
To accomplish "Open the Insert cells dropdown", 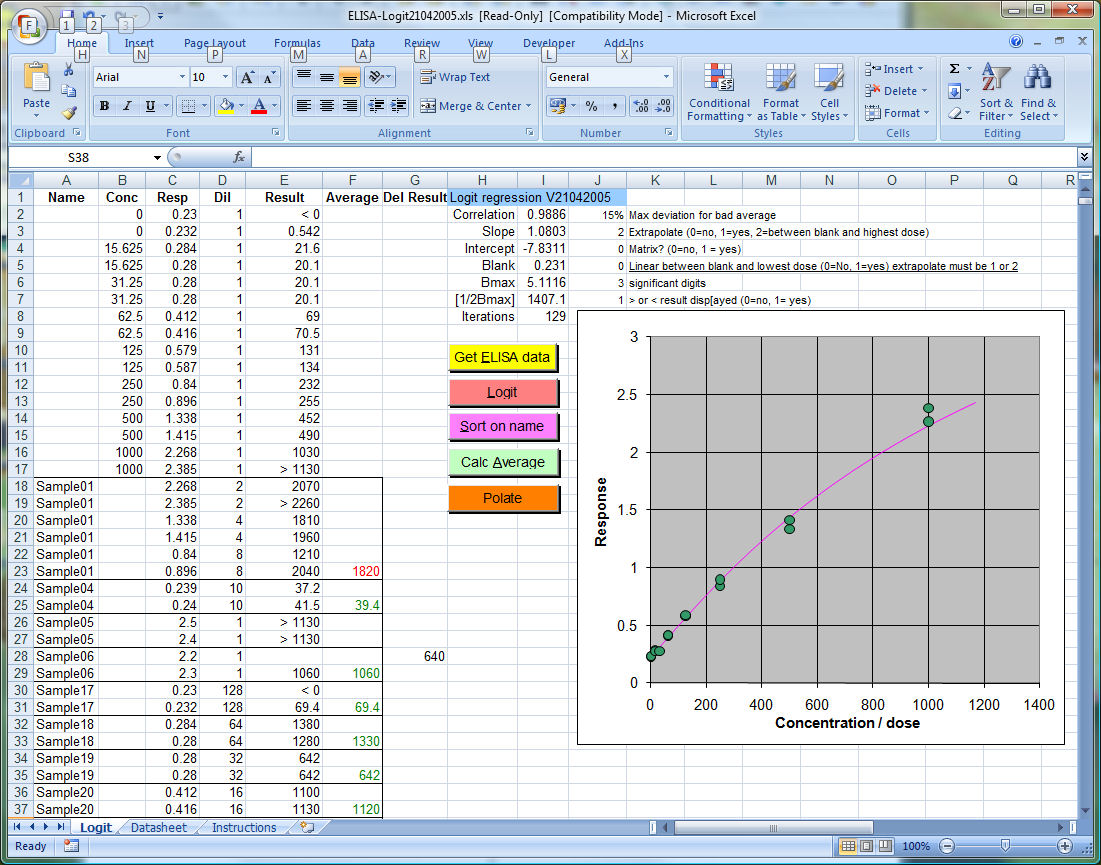I will click(894, 69).
